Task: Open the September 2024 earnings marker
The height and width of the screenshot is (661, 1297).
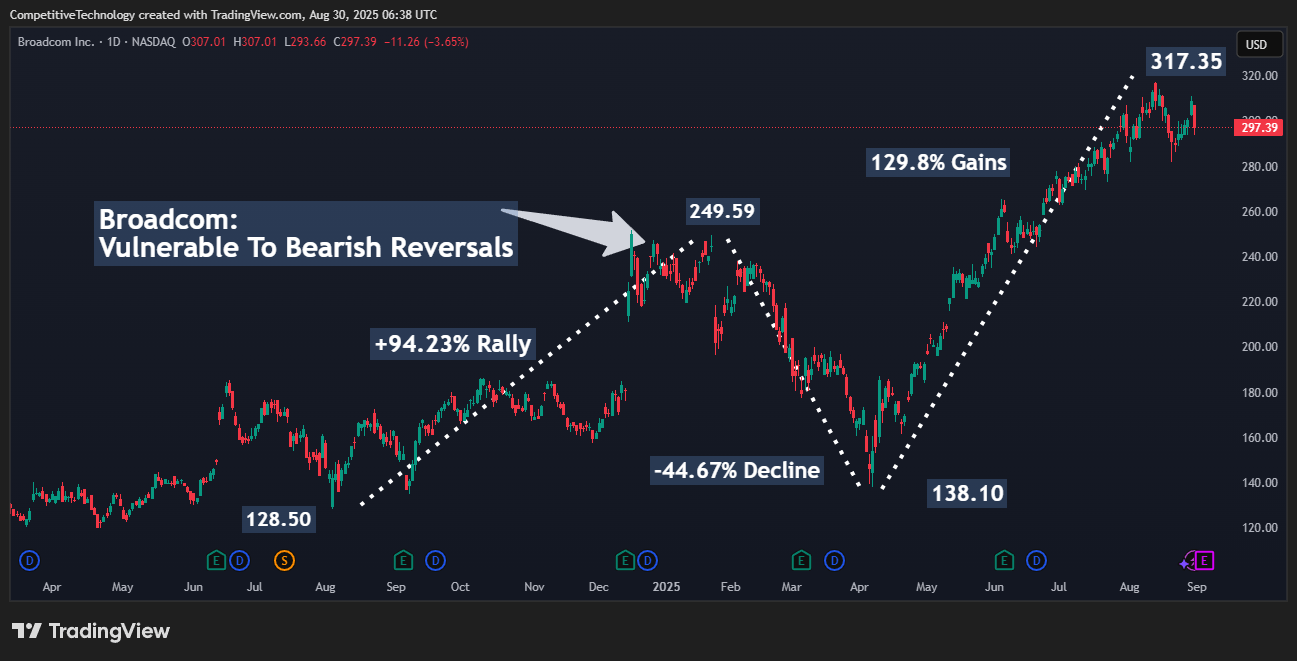Action: (403, 560)
